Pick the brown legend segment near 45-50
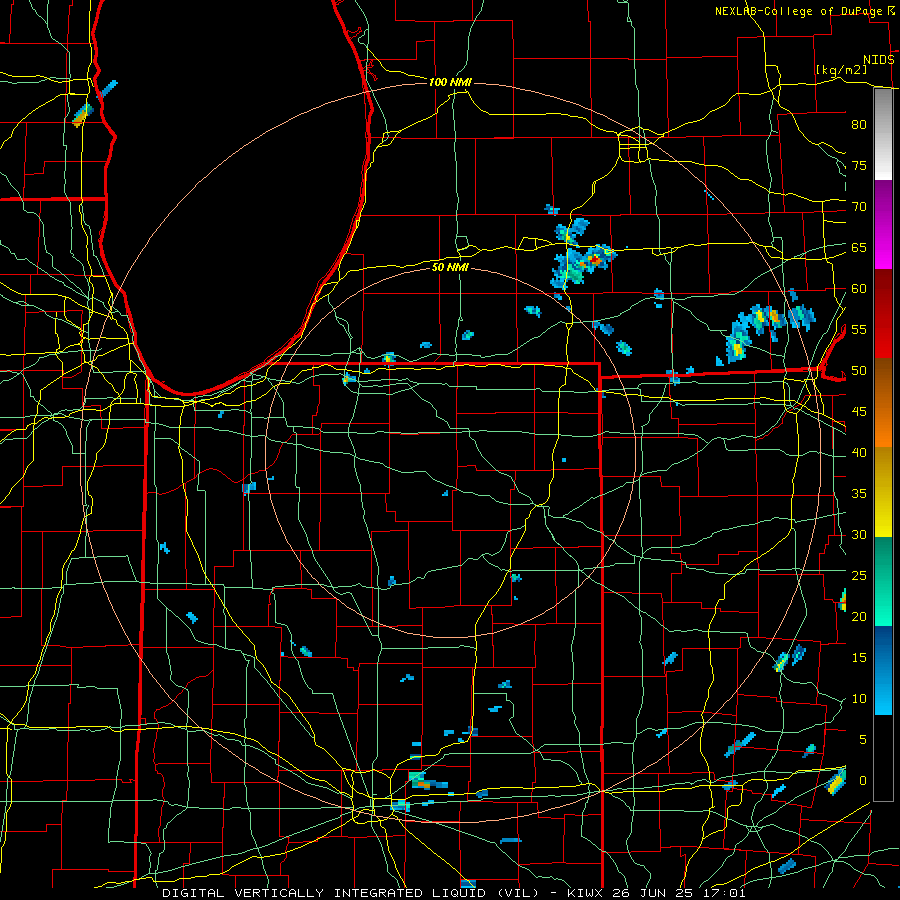The image size is (900, 900). (883, 381)
